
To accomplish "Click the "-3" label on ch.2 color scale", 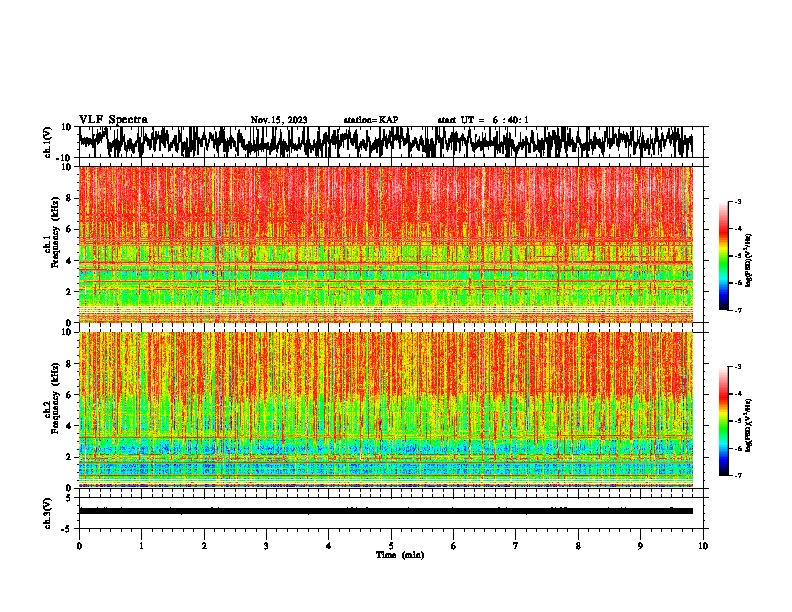I will coord(737,367).
